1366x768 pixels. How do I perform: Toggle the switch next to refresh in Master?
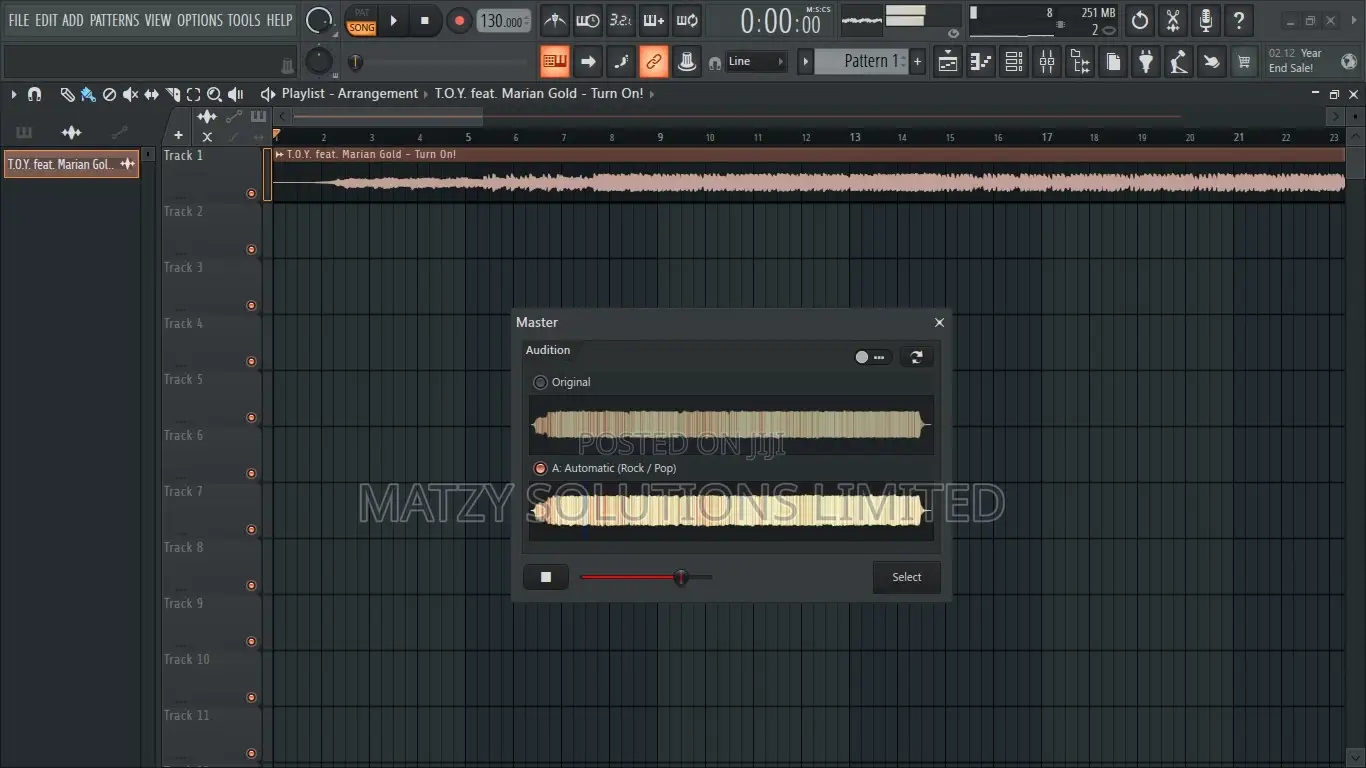click(x=872, y=357)
